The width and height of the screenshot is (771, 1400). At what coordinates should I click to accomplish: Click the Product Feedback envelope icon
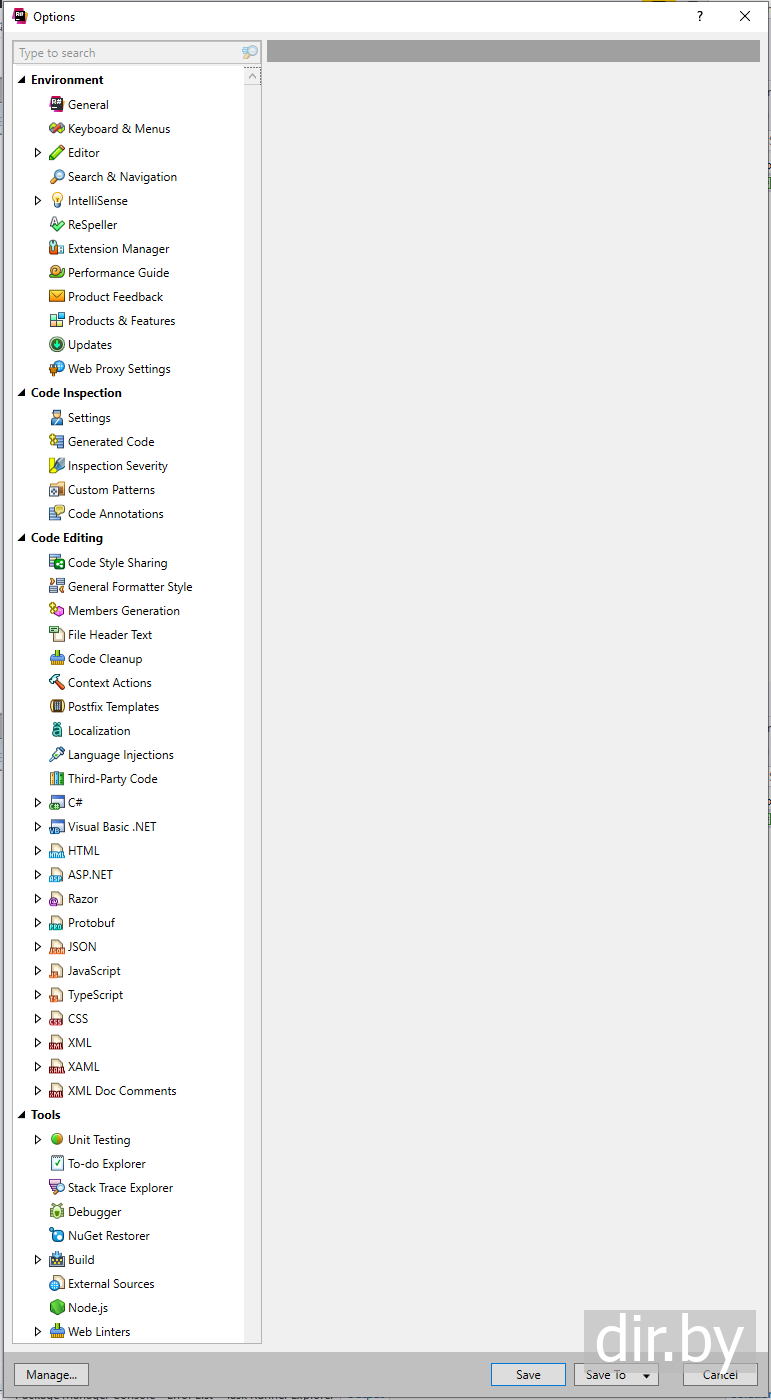coord(57,296)
